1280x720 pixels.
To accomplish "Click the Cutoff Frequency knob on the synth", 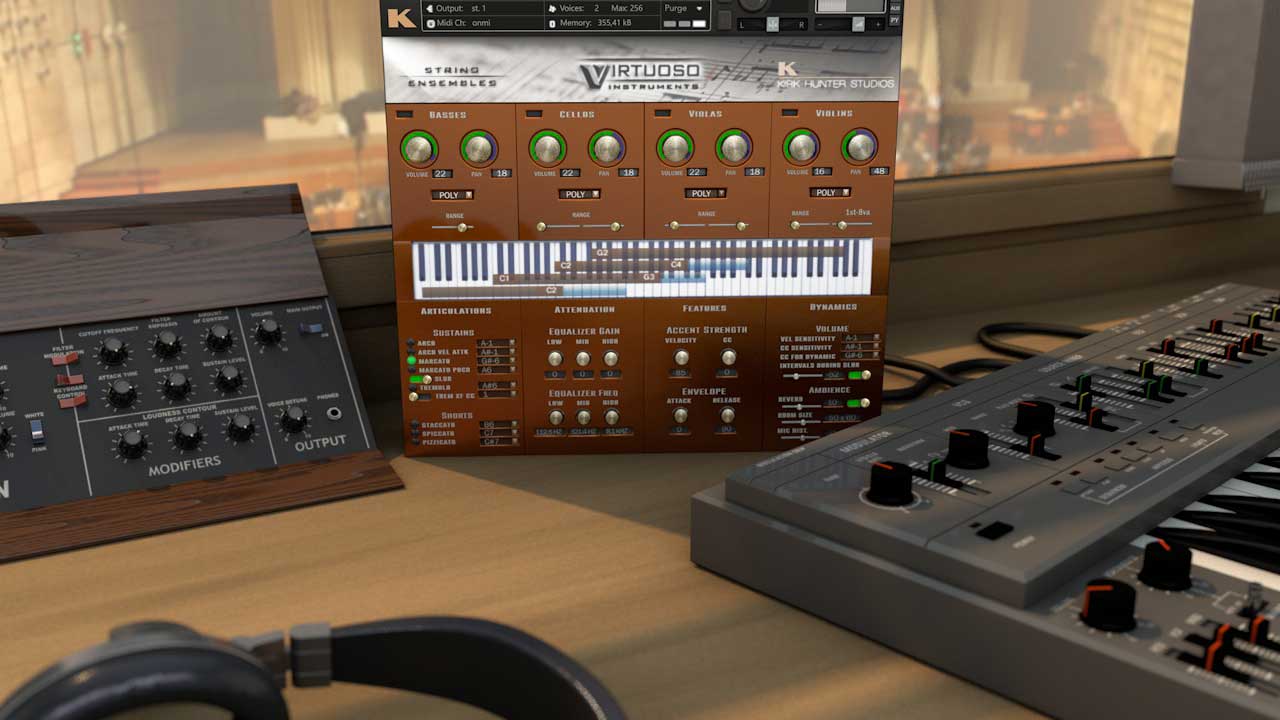I will (x=112, y=351).
